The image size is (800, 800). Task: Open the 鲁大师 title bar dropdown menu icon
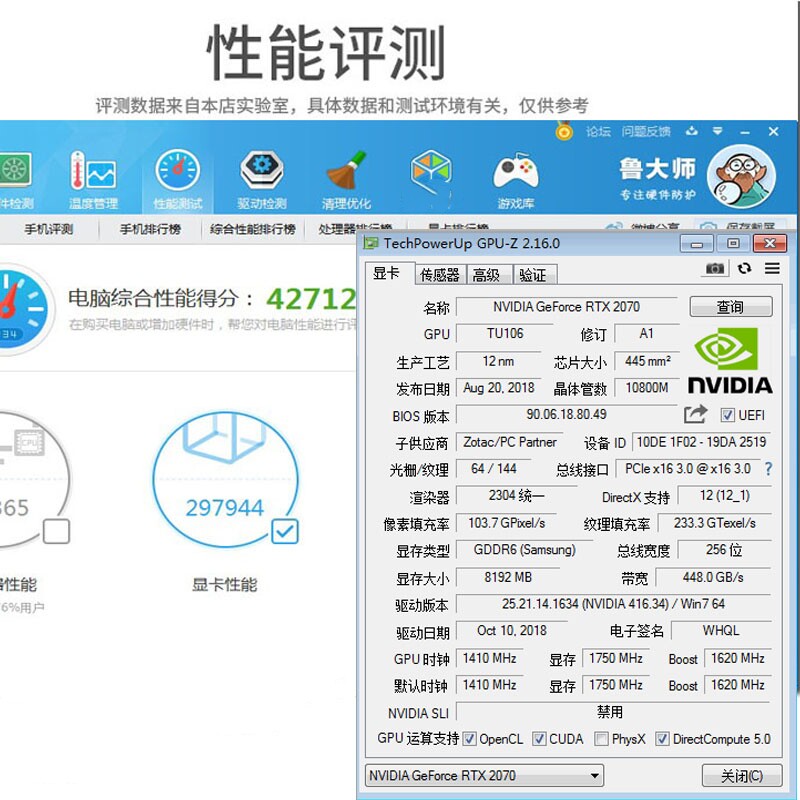[x=717, y=131]
